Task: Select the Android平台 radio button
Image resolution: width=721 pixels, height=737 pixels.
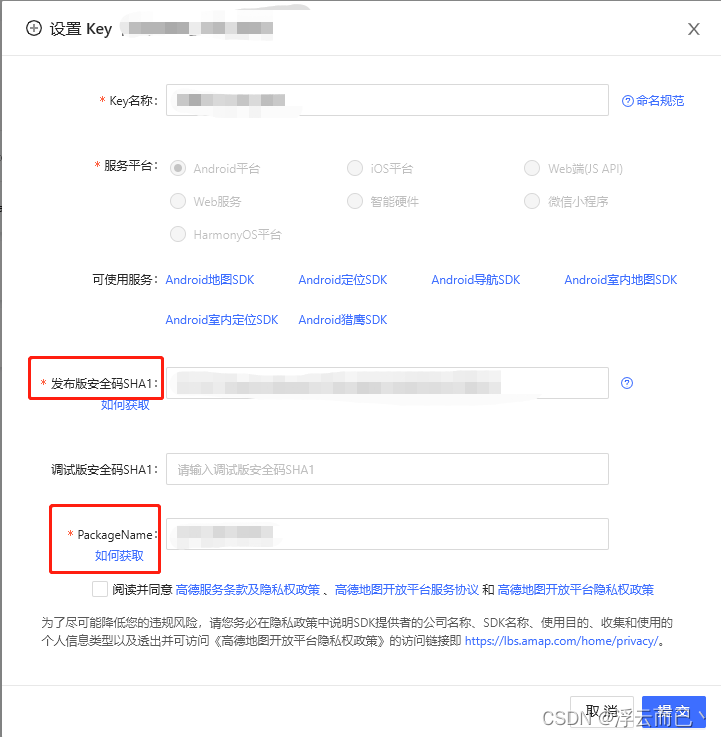Action: [178, 168]
